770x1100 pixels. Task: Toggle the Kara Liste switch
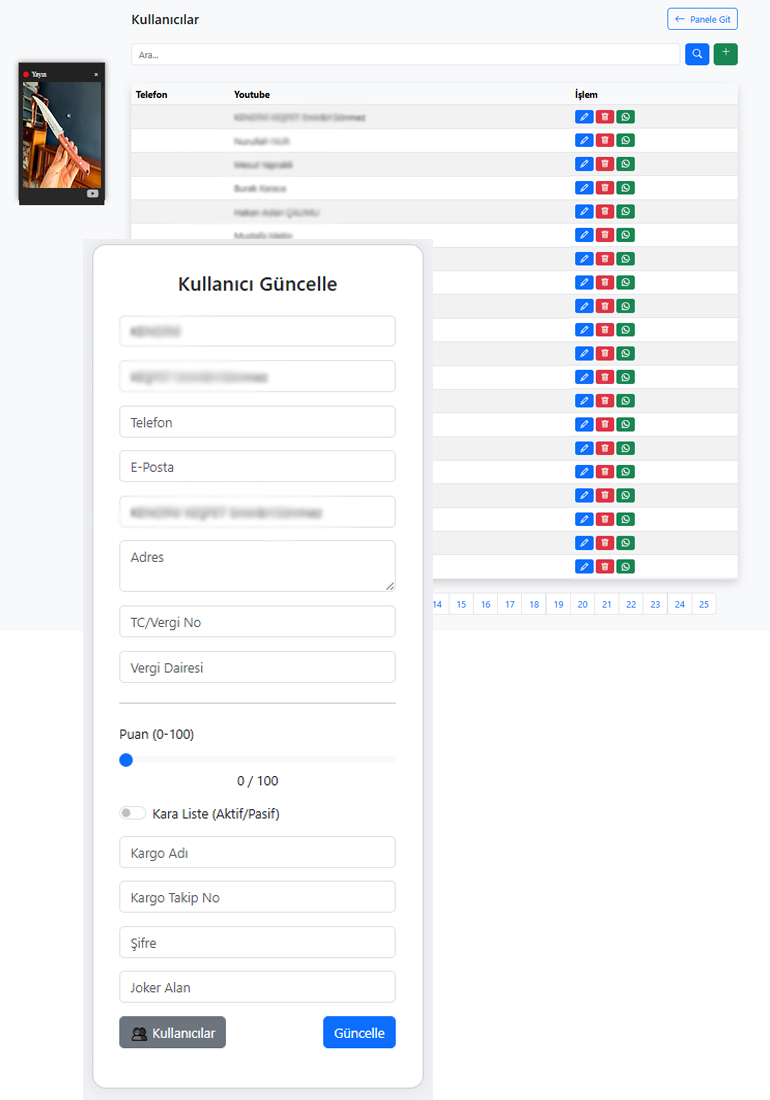click(x=132, y=814)
